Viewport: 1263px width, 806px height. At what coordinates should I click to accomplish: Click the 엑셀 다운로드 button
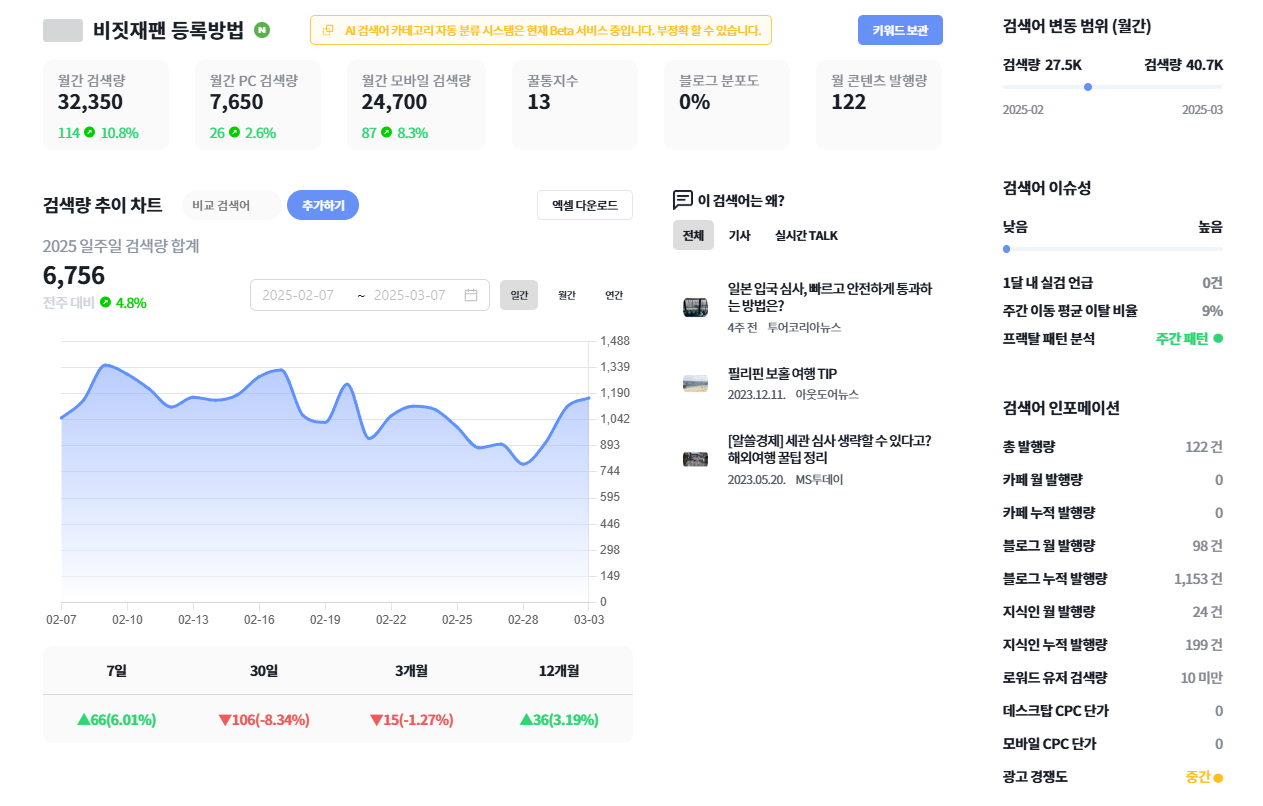(x=585, y=205)
